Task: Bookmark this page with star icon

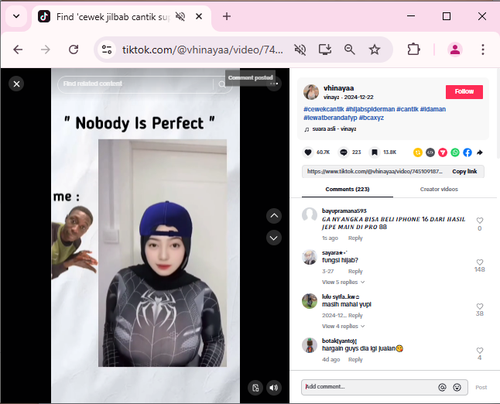Action: click(375, 50)
